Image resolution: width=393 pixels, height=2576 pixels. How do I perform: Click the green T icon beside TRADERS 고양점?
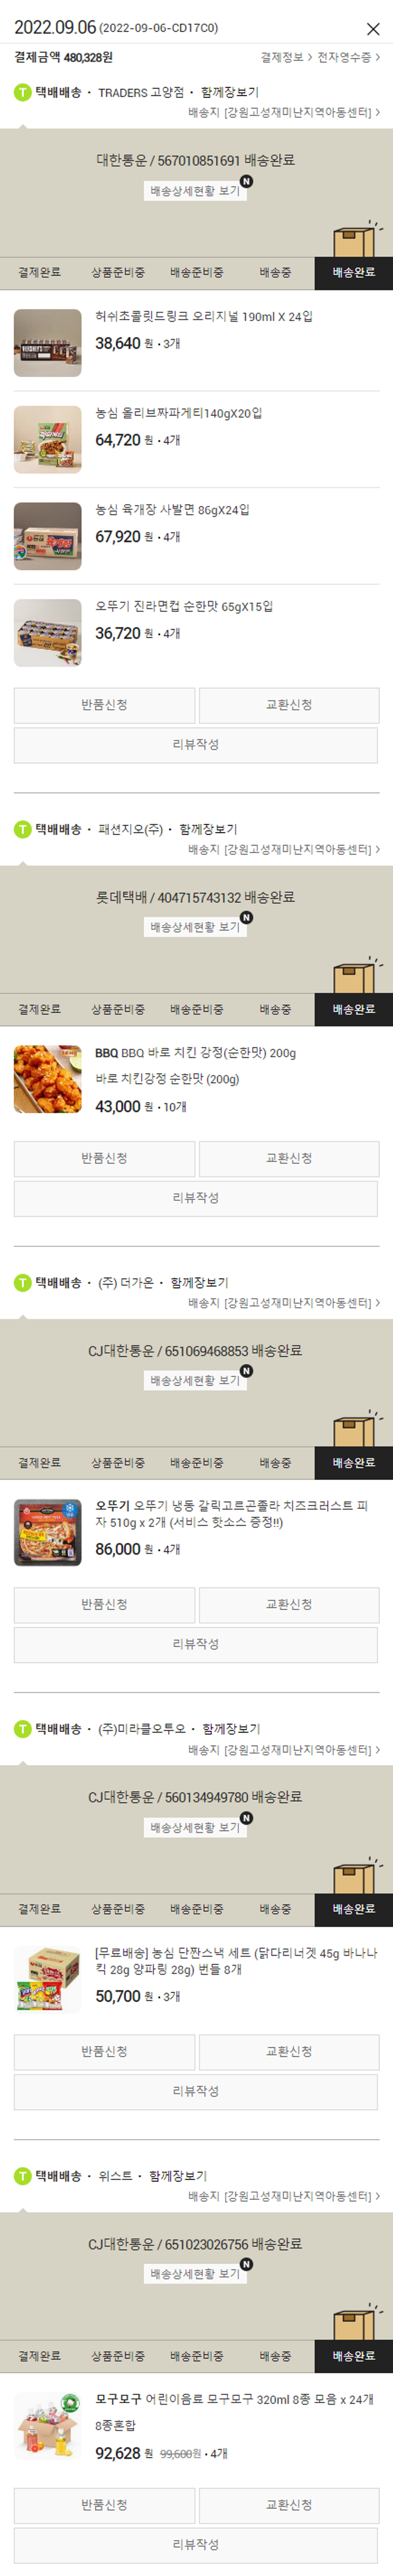click(22, 93)
